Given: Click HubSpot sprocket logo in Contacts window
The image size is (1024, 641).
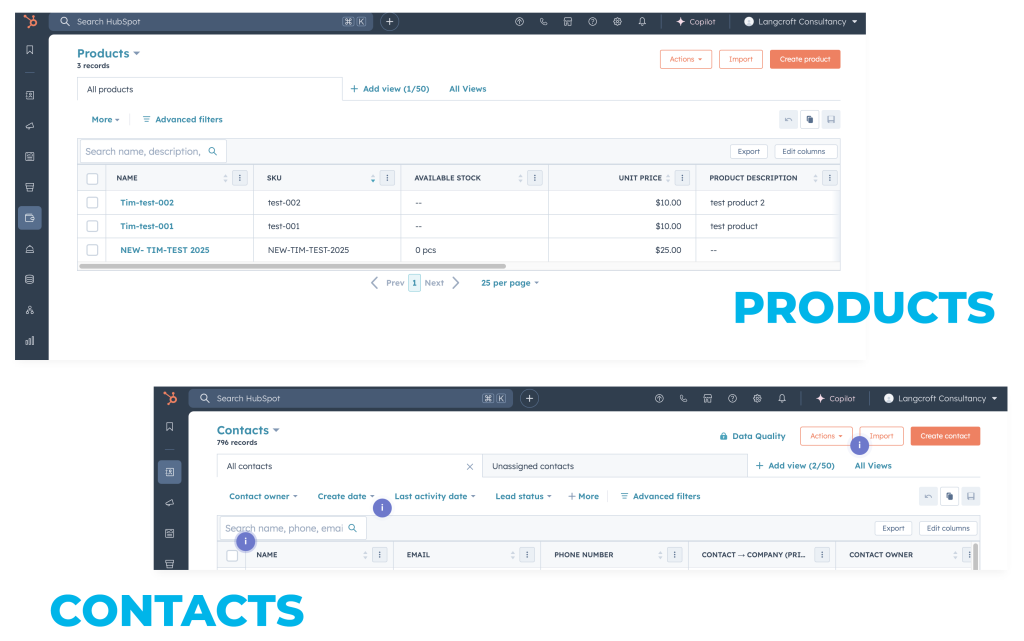Looking at the screenshot, I should [x=170, y=398].
